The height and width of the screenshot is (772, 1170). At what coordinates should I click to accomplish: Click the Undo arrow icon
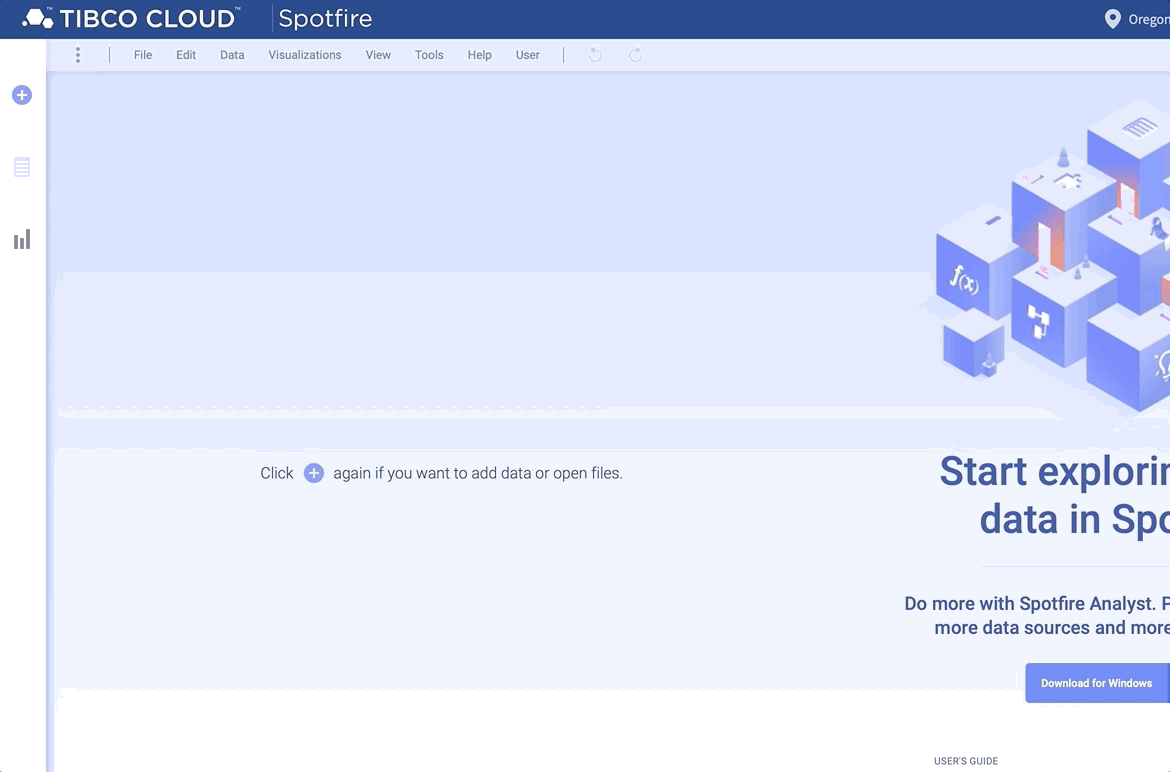tap(595, 55)
